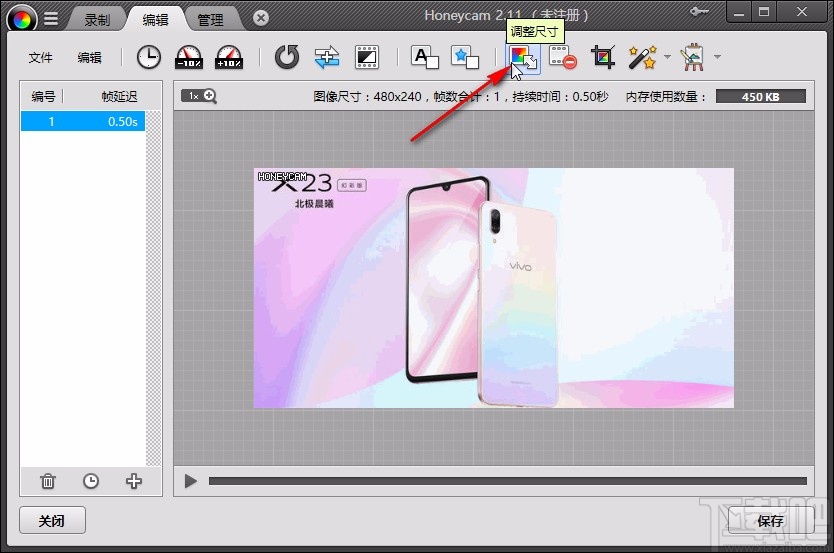Click the 450 KB memory usage bar
The width and height of the screenshot is (834, 553).
click(x=761, y=96)
